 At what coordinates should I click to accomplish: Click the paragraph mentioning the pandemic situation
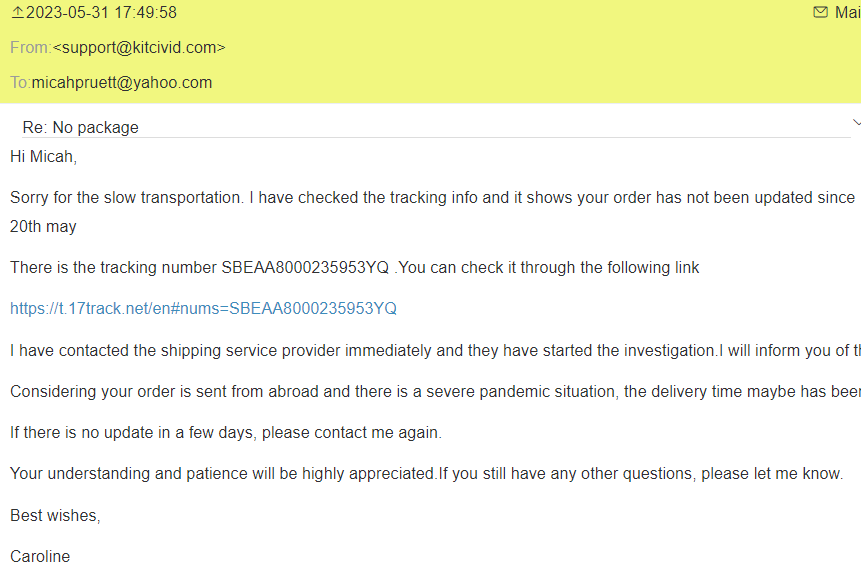point(430,391)
